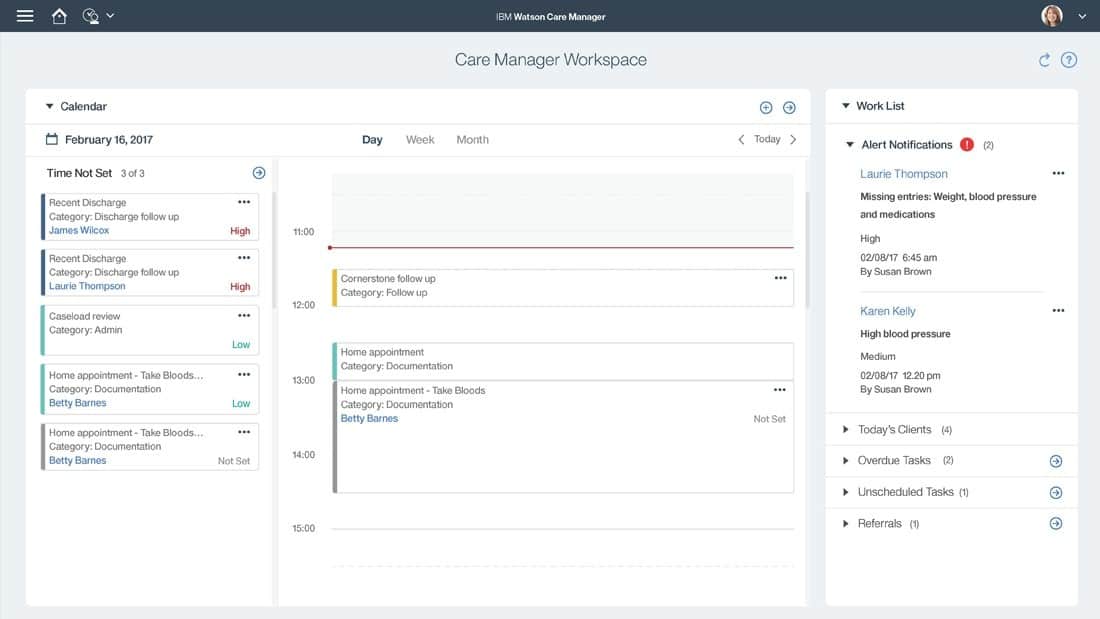Open the user profile avatar
Viewport: 1100px width, 619px height.
(x=1052, y=15)
